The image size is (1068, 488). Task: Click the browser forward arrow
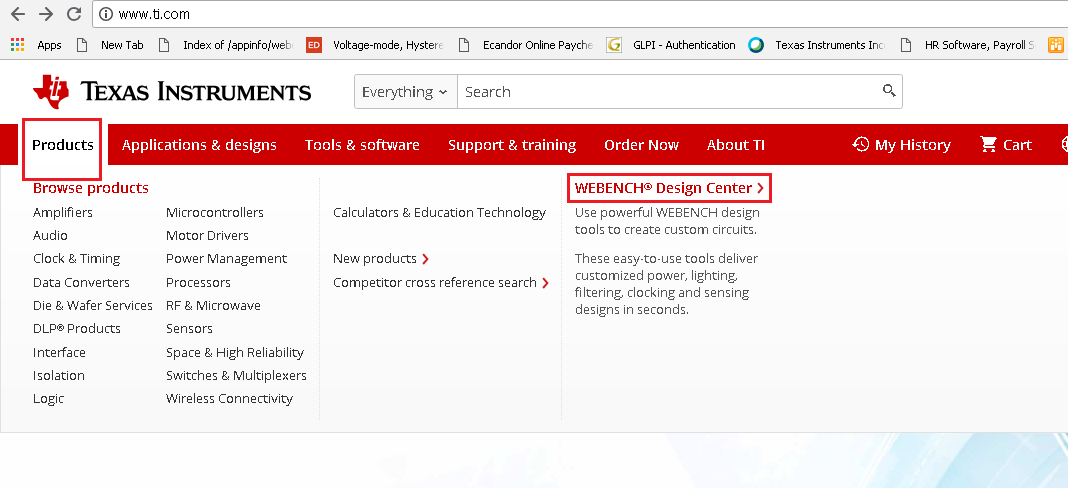point(46,14)
